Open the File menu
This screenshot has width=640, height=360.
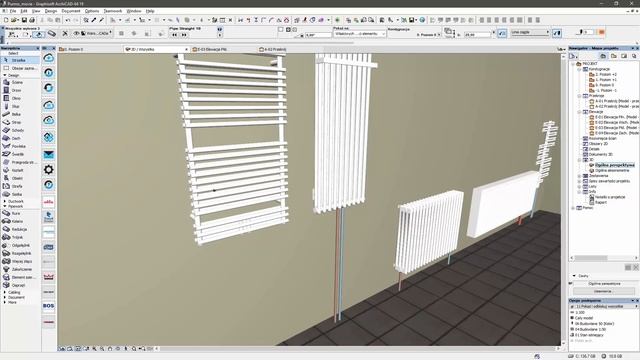pyautogui.click(x=13, y=11)
